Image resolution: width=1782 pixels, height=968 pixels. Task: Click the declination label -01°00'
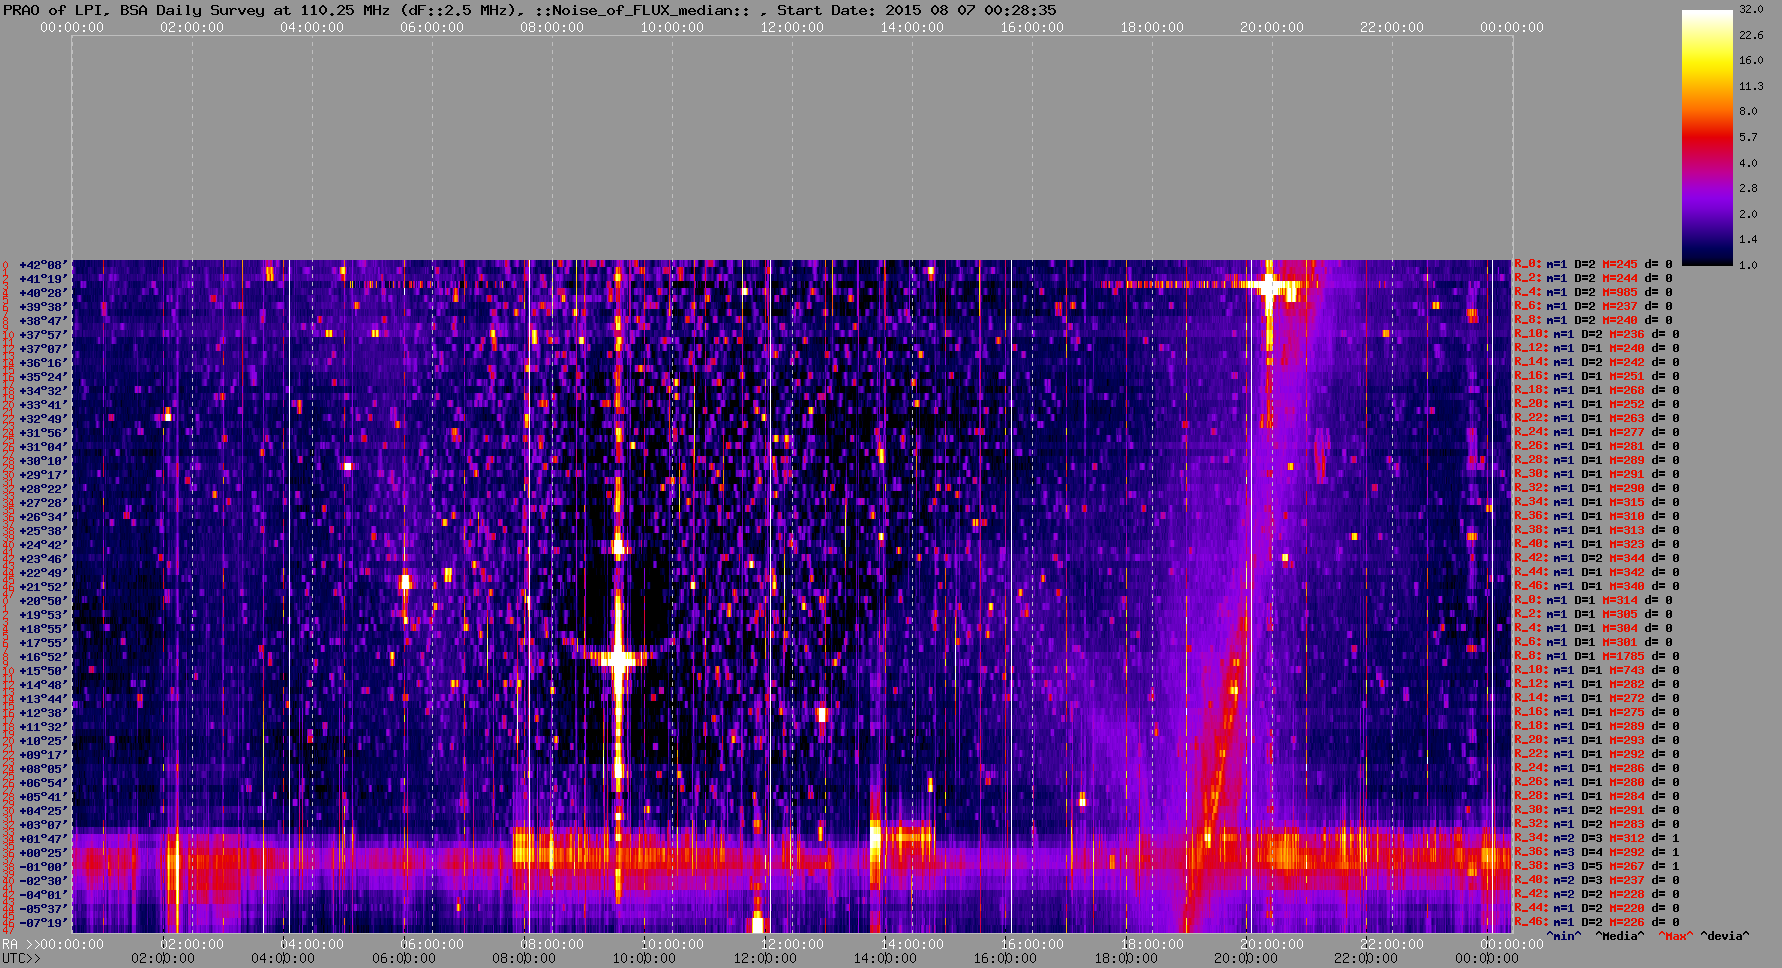43,867
